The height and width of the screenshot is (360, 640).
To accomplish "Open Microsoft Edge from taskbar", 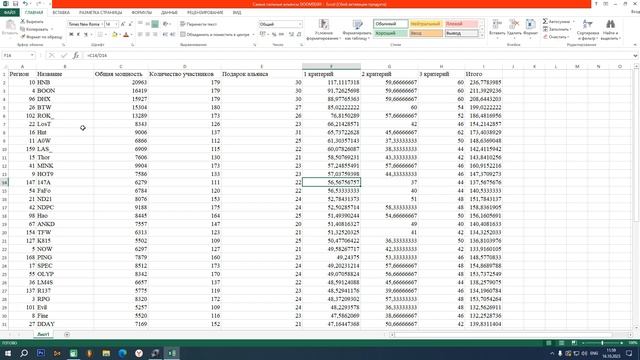I will pyautogui.click(x=122, y=353).
